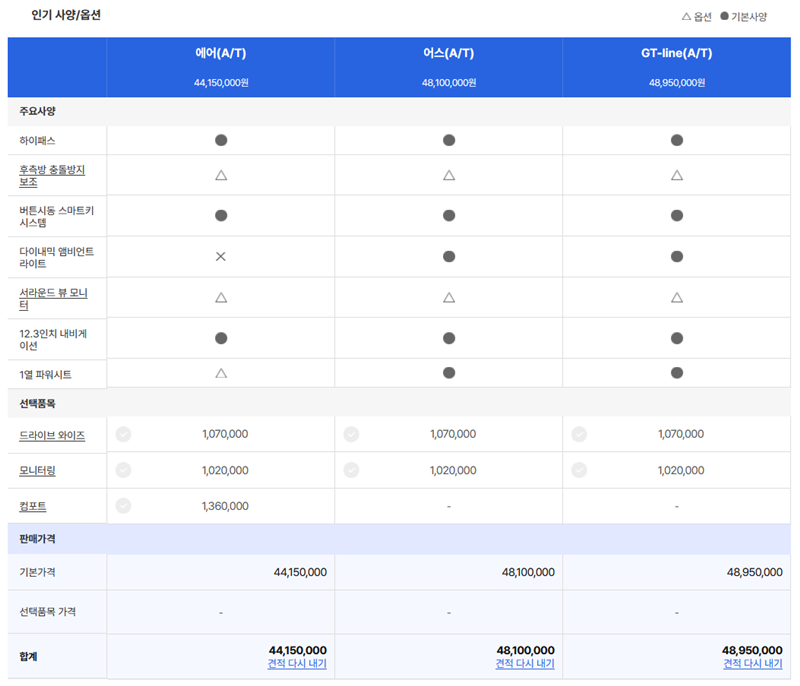Screen dimensions: 800x686
Task: Click 1열 파워시트 circle for GT-line(A/T)
Action: 677,373
